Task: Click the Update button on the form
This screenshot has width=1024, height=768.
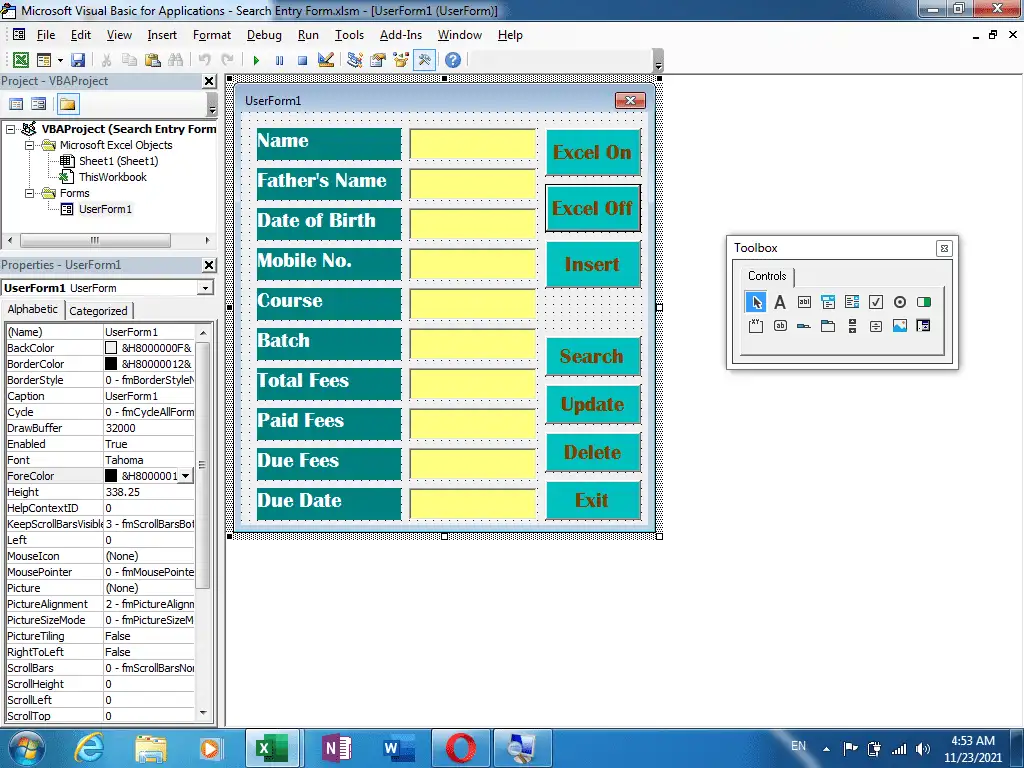Action: pyautogui.click(x=593, y=404)
